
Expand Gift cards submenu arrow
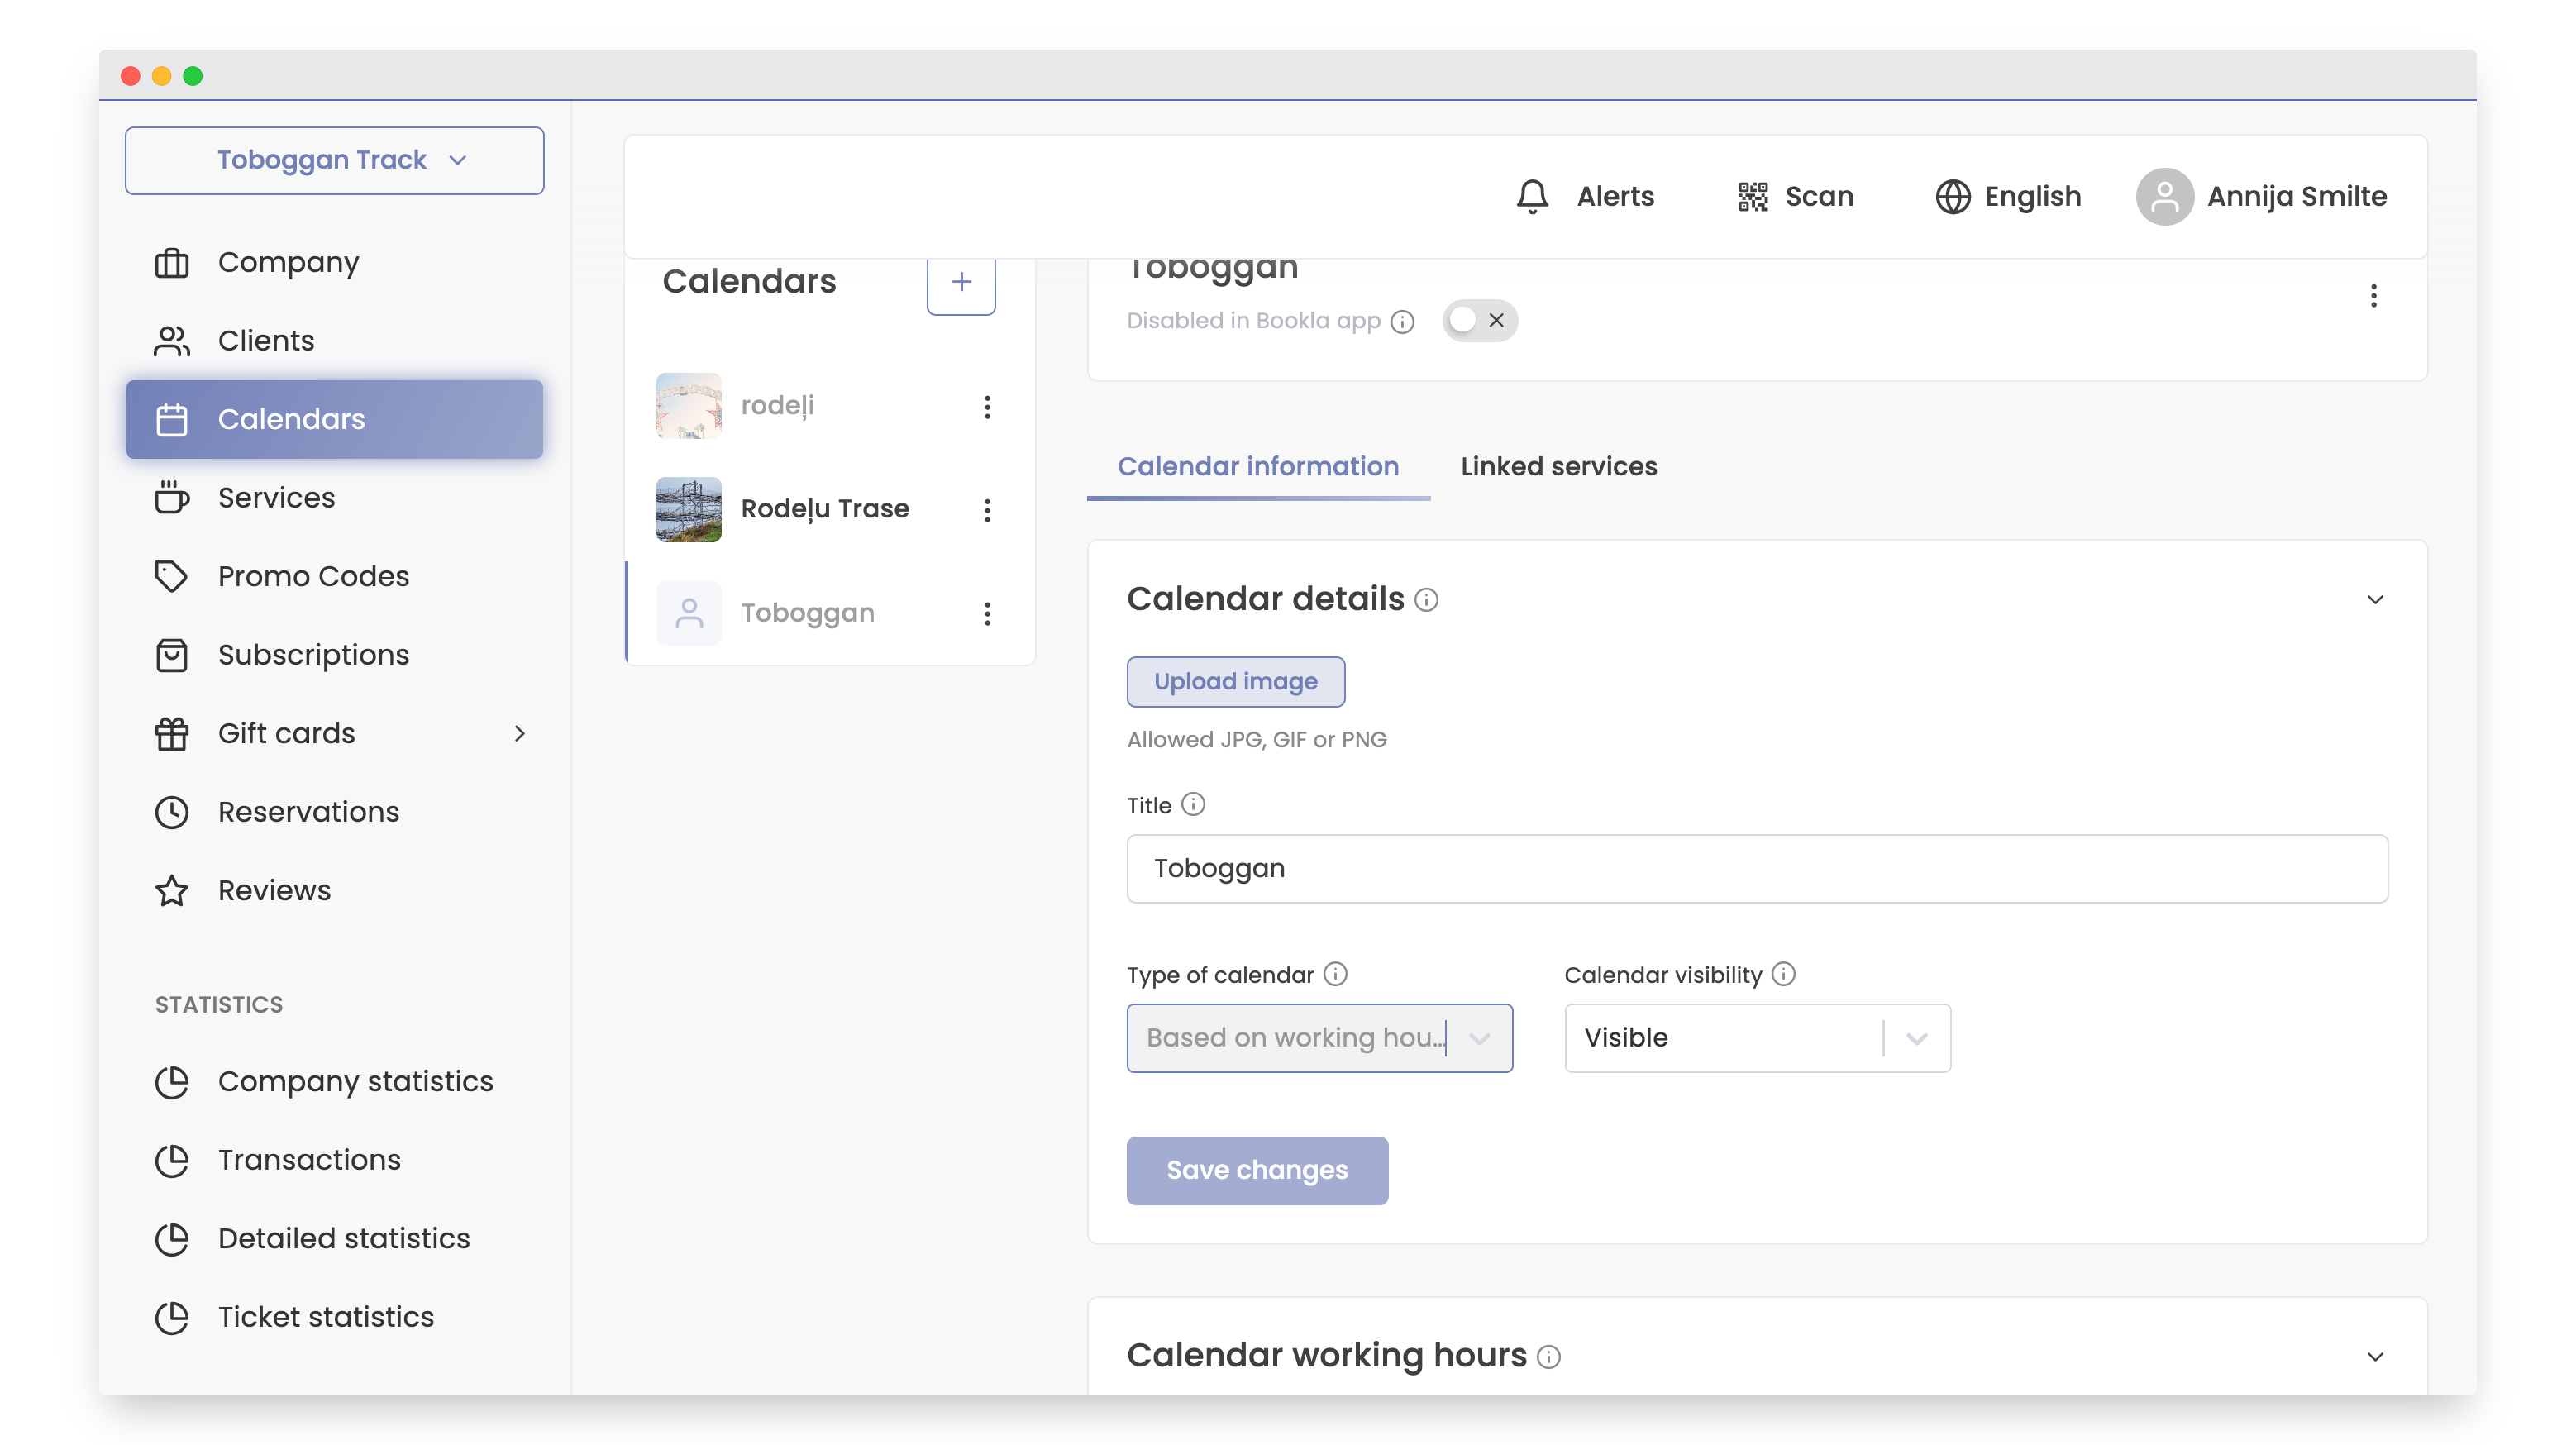point(519,733)
